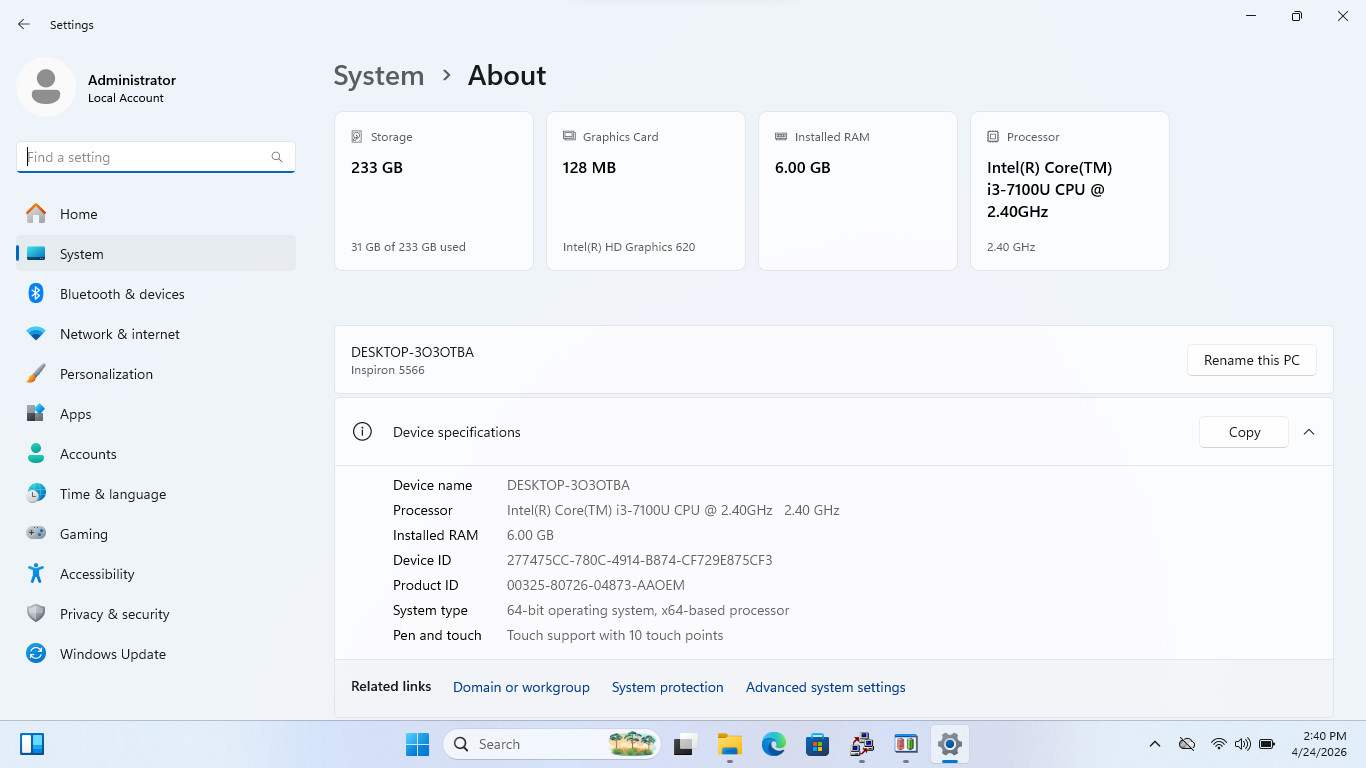Viewport: 1366px width, 768px height.
Task: Click the Accounts person icon
Action: [36, 453]
